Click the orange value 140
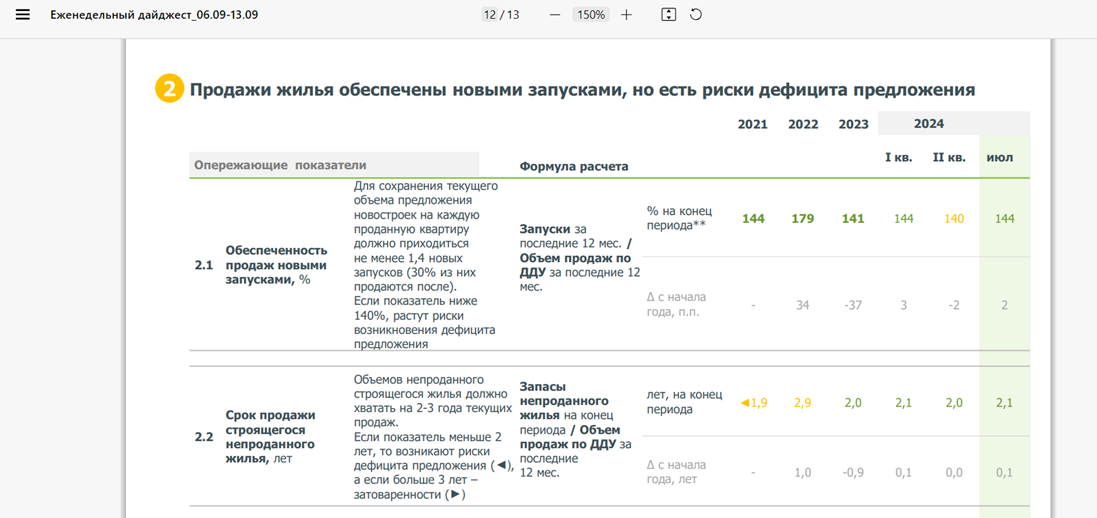Image resolution: width=1097 pixels, height=518 pixels. (x=954, y=218)
